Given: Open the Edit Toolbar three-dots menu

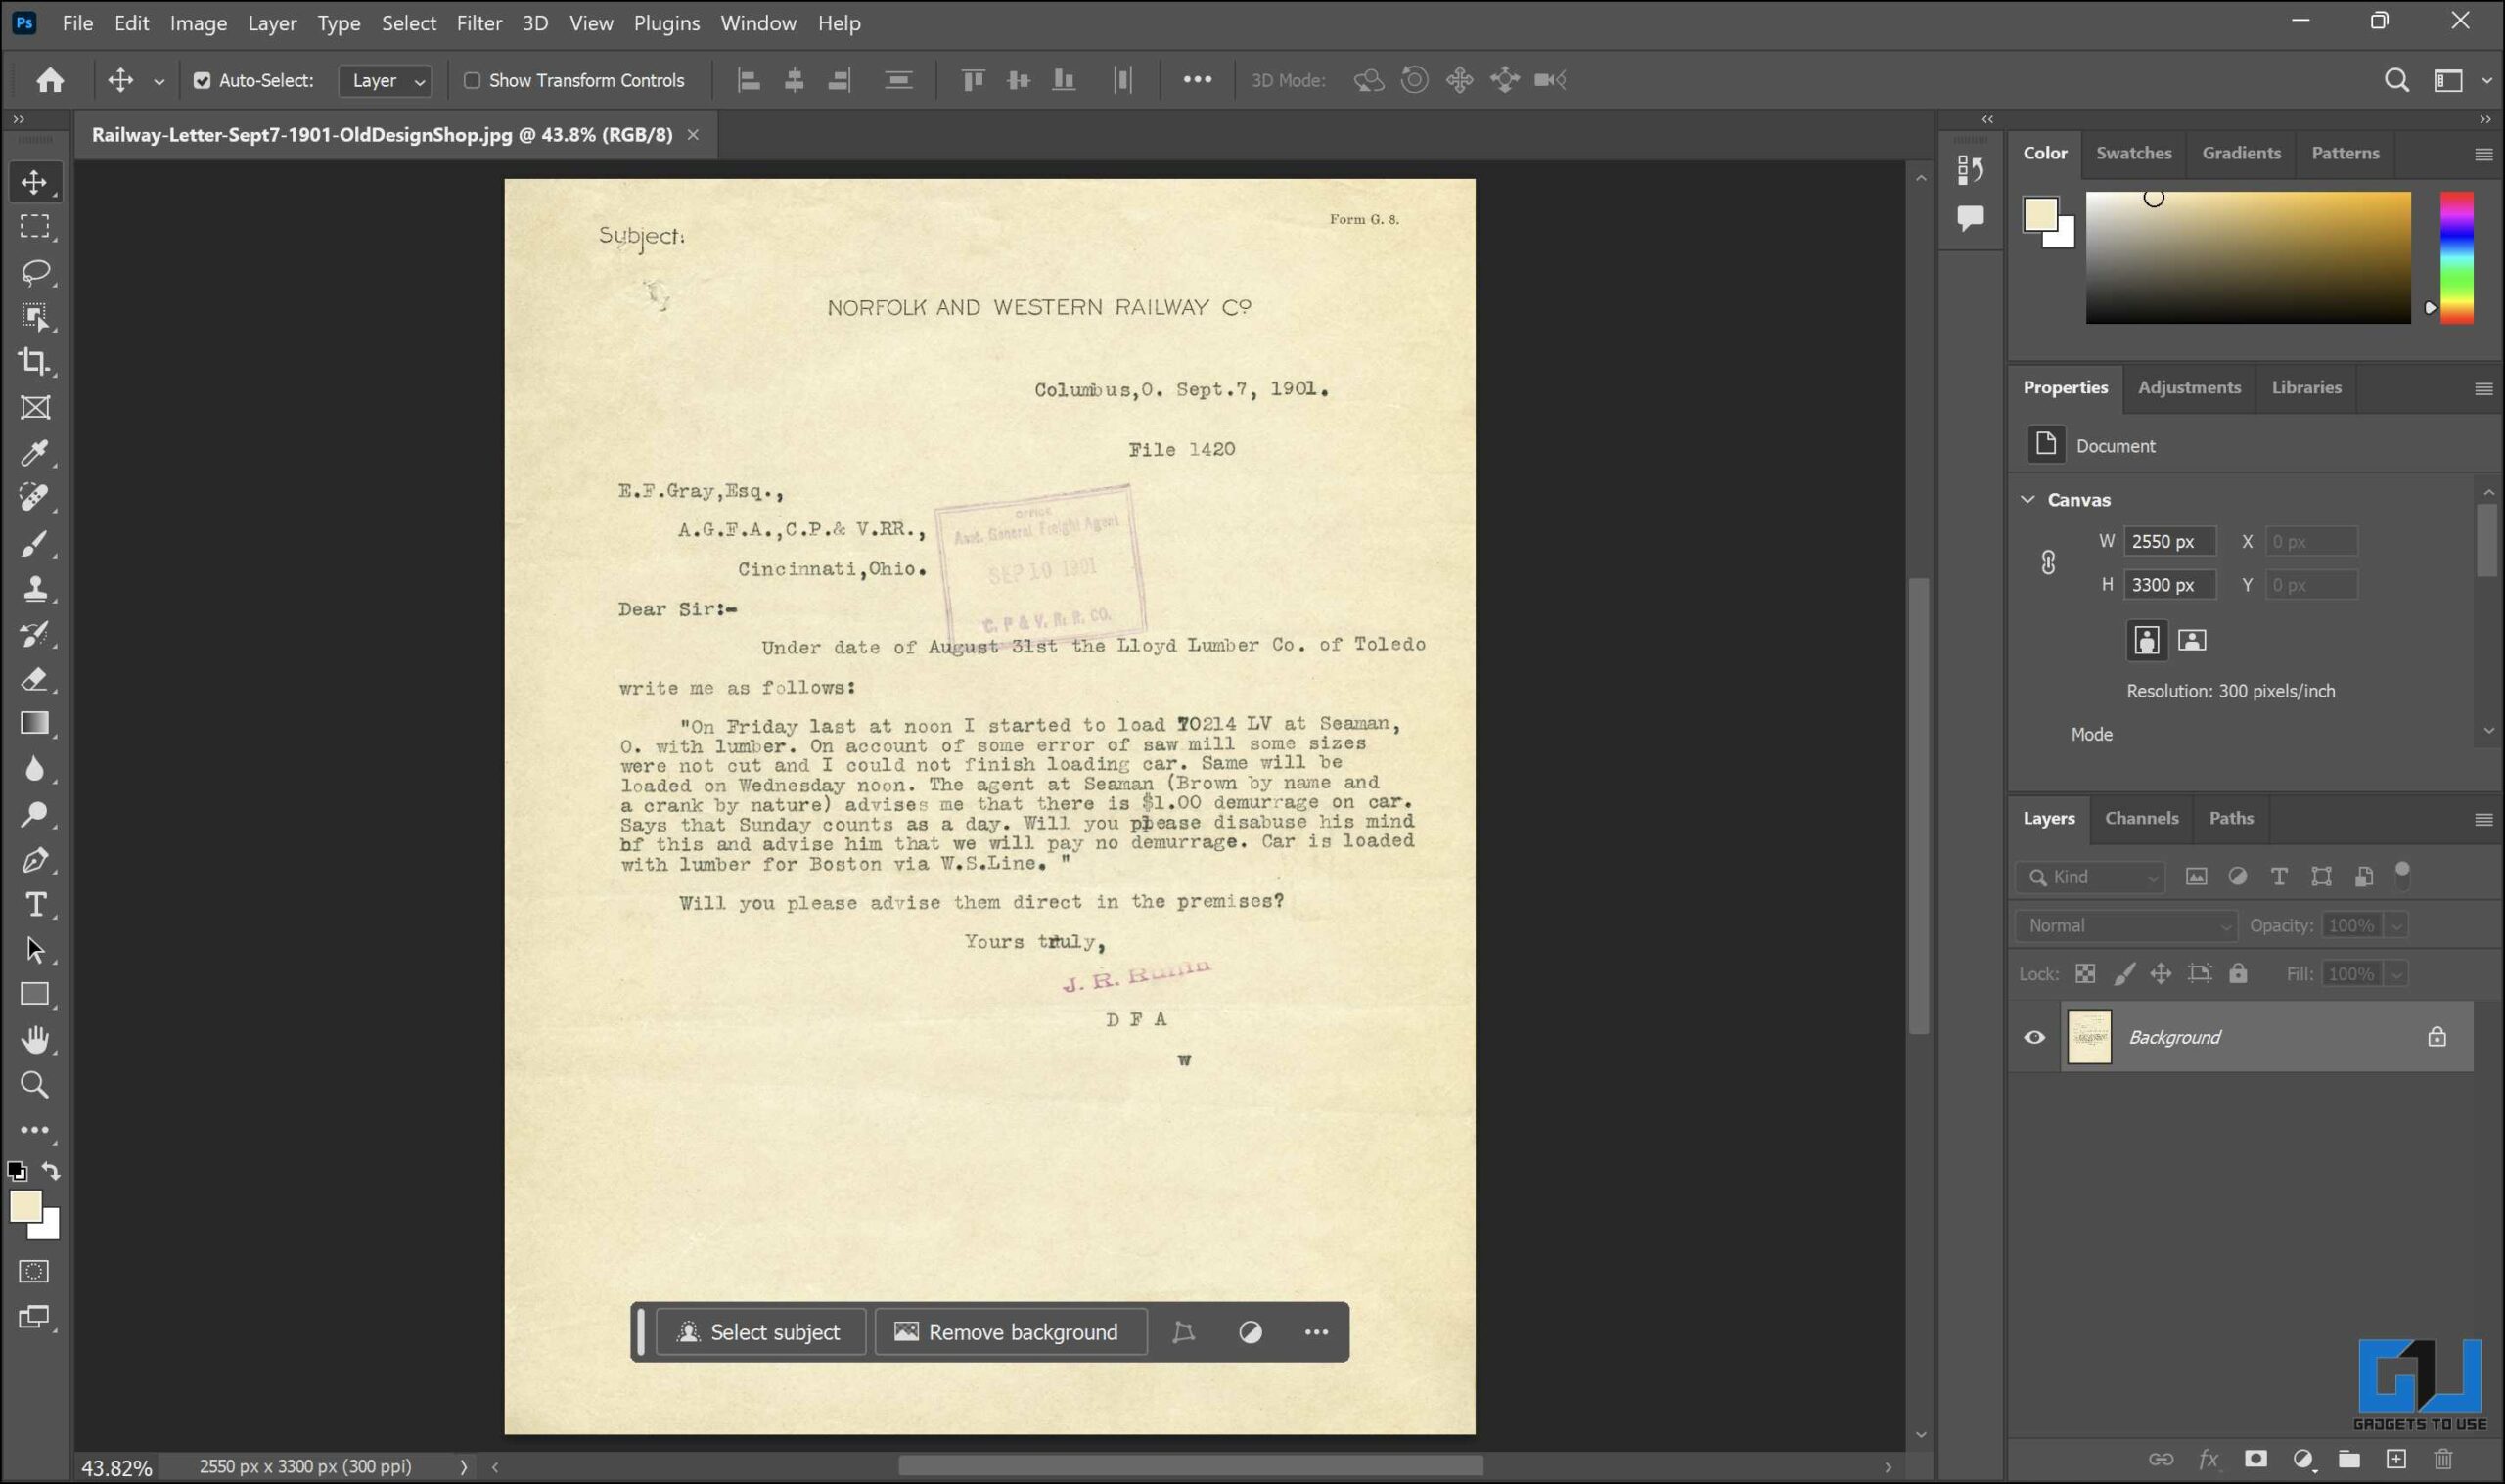Looking at the screenshot, I should 35,1131.
